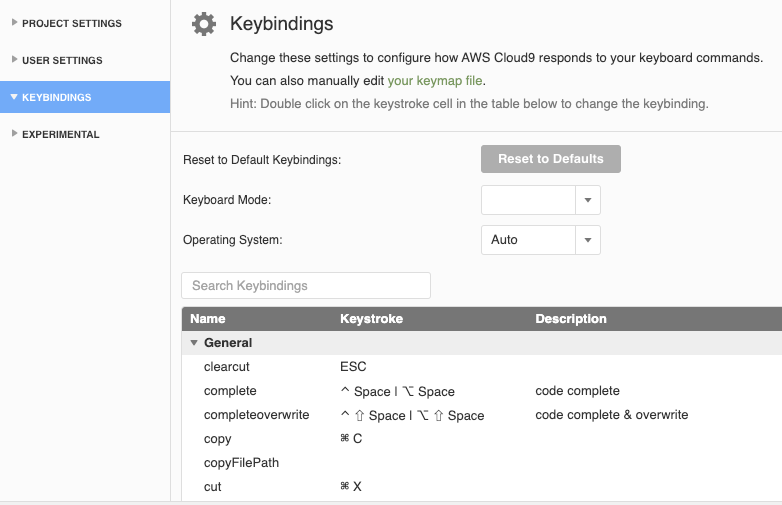Click the Name column header
Image resolution: width=782 pixels, height=505 pixels.
pos(208,319)
